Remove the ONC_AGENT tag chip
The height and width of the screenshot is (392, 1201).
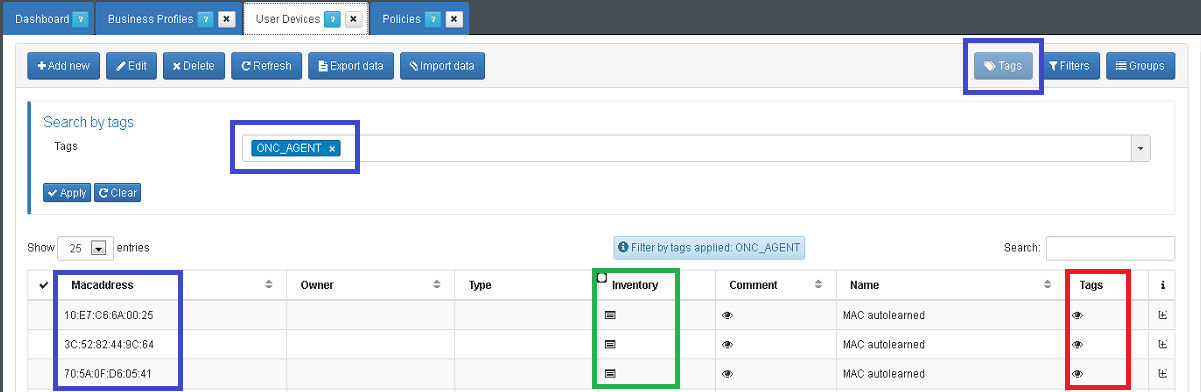[332, 148]
